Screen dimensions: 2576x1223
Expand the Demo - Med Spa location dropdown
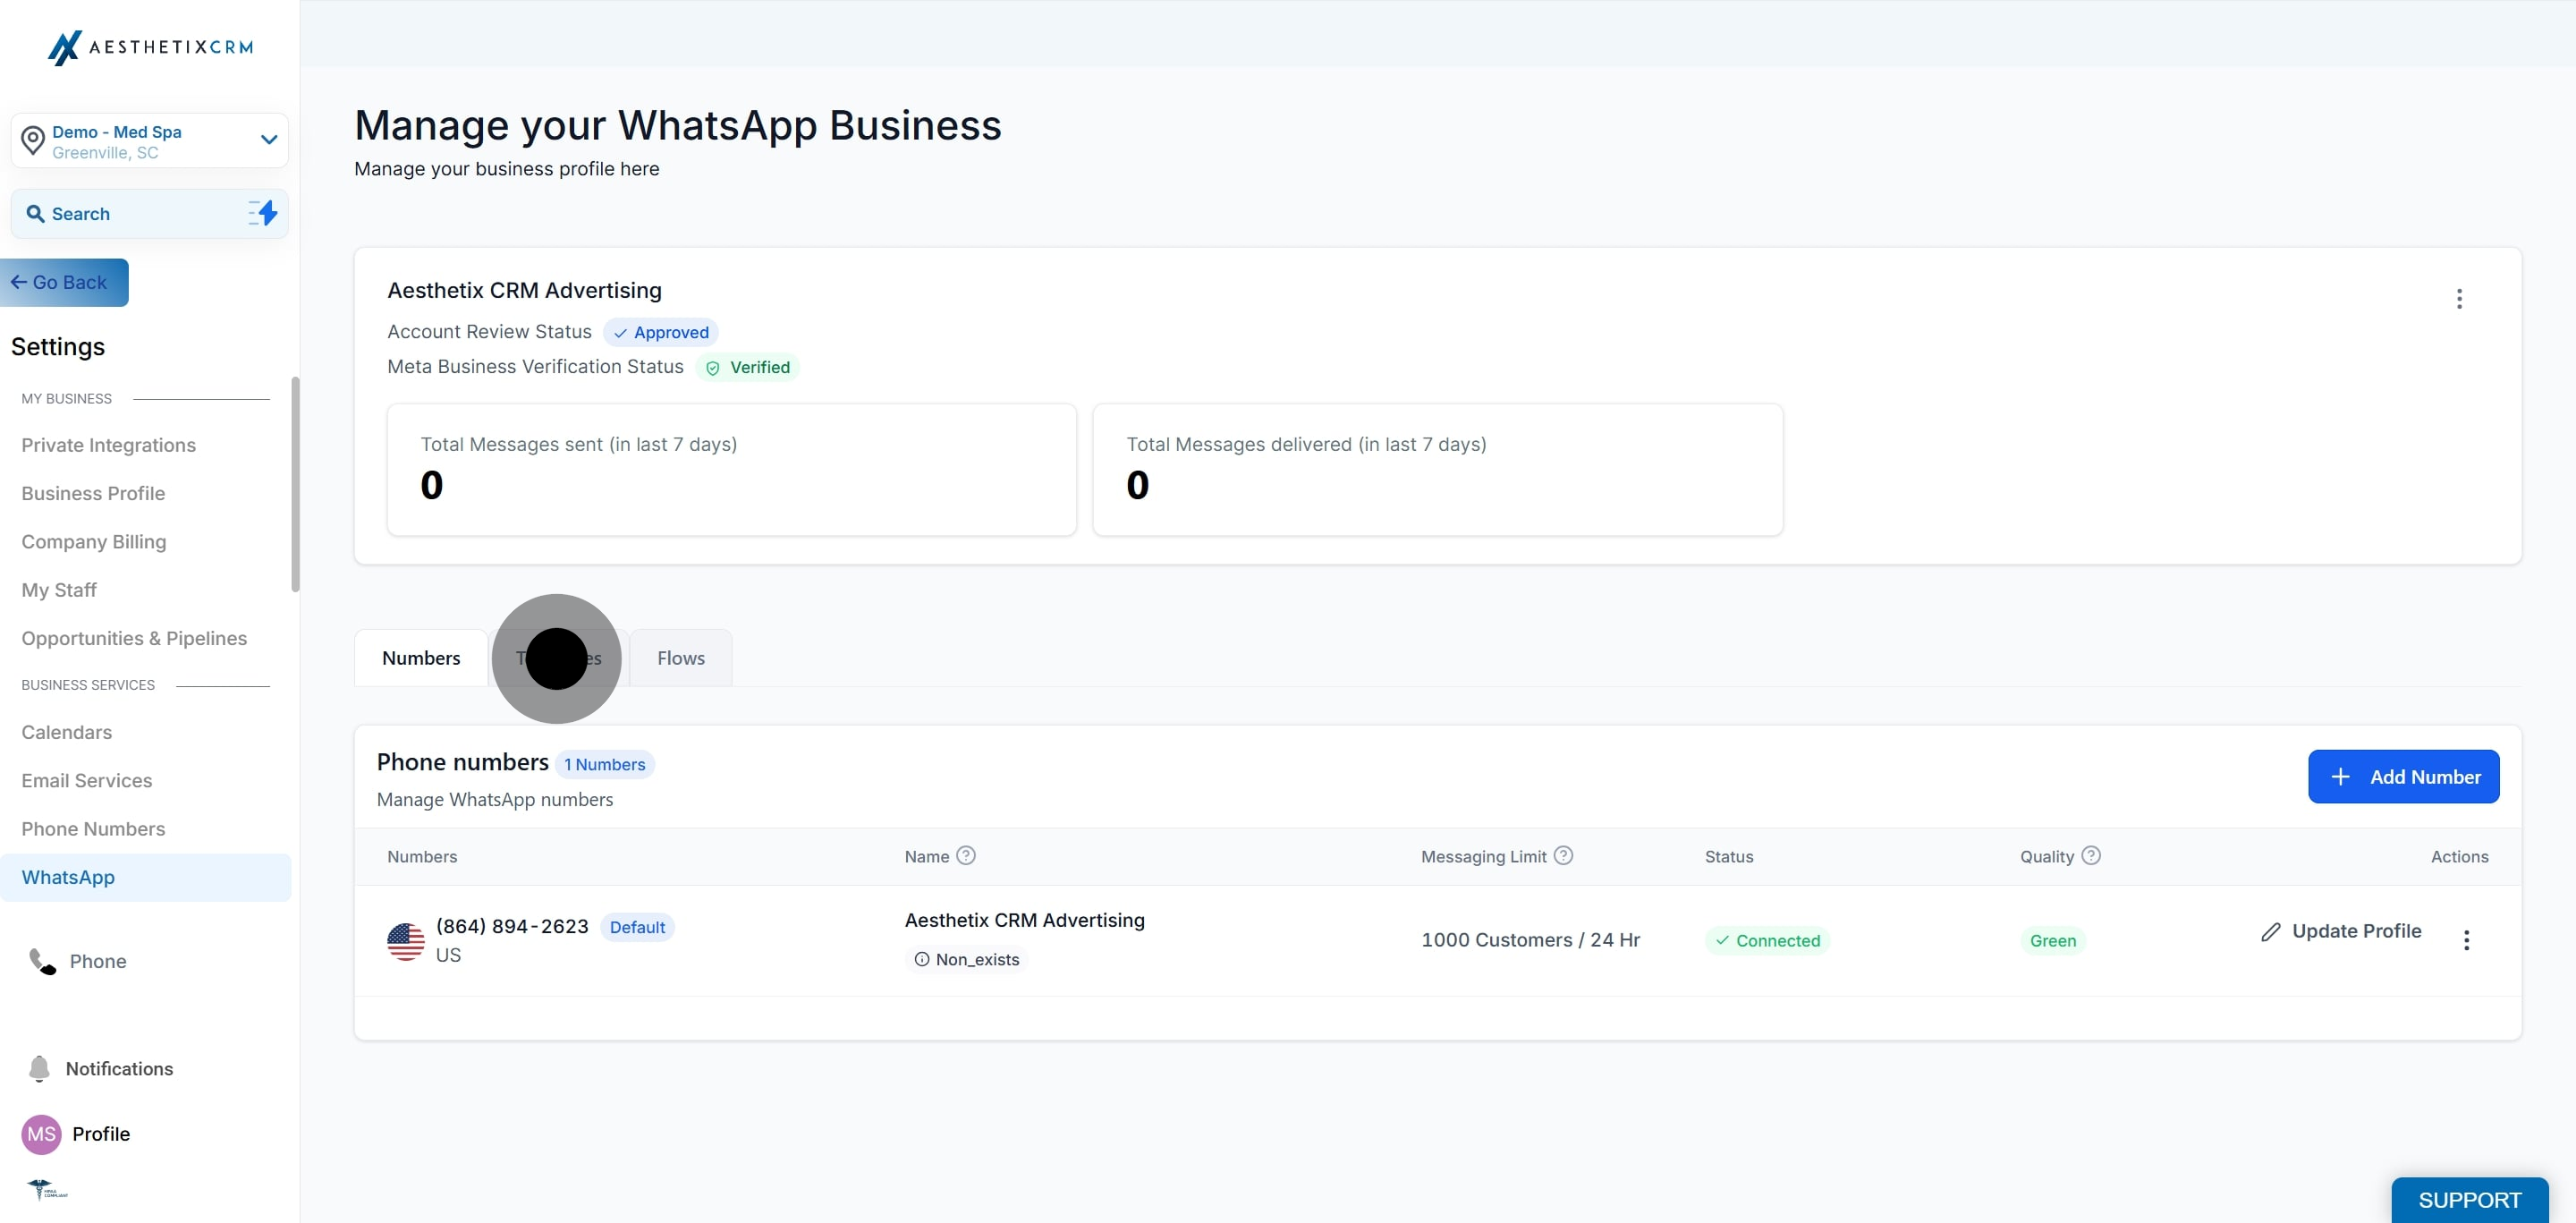(269, 139)
